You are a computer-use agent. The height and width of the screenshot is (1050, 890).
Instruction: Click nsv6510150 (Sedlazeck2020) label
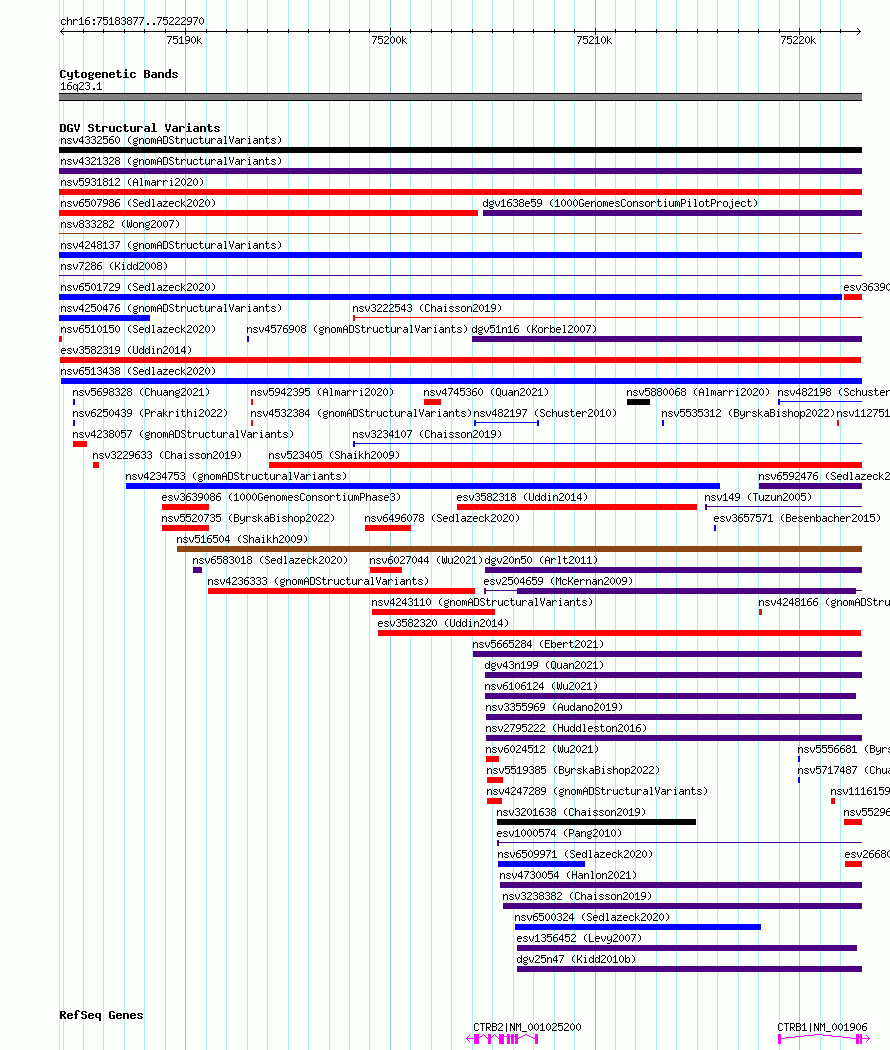(x=138, y=329)
